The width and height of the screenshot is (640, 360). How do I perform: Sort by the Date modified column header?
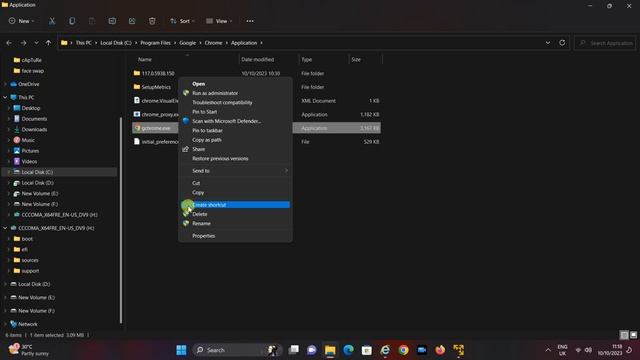tap(258, 60)
